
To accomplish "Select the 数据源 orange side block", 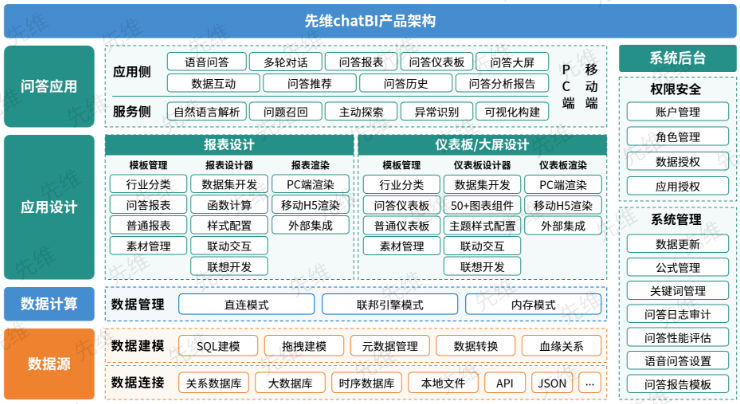I will pyautogui.click(x=49, y=364).
